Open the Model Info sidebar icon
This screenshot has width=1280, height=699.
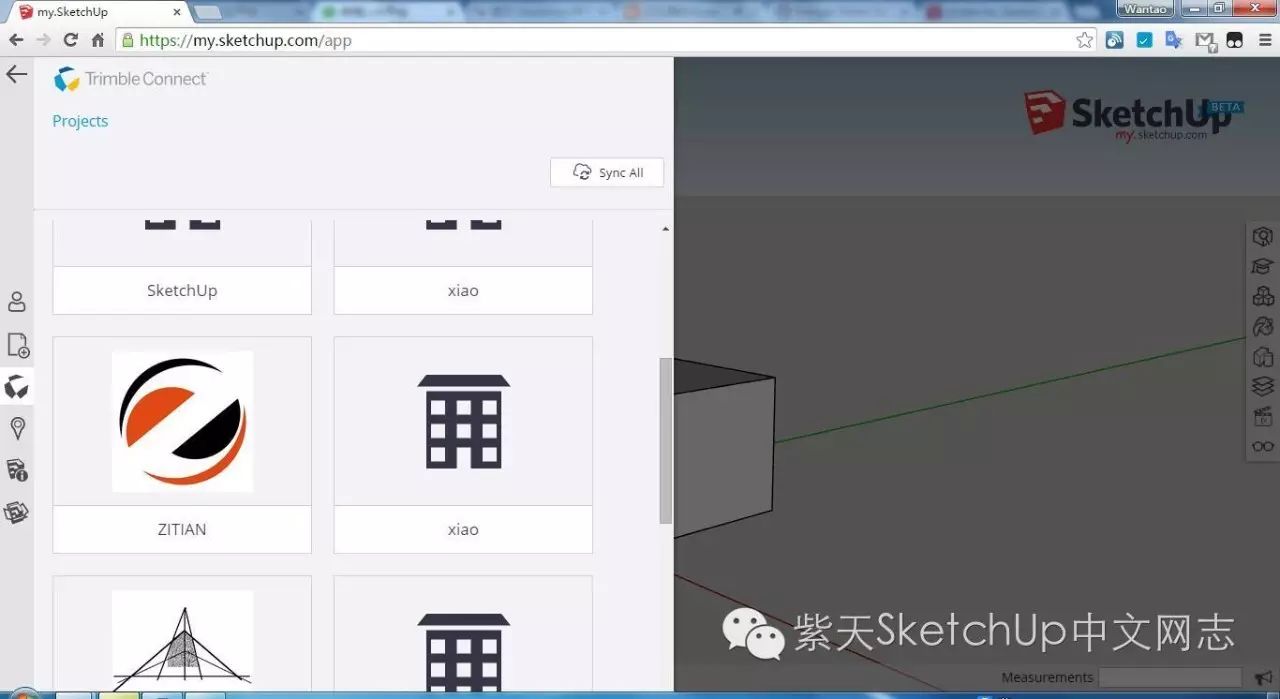pyautogui.click(x=17, y=471)
